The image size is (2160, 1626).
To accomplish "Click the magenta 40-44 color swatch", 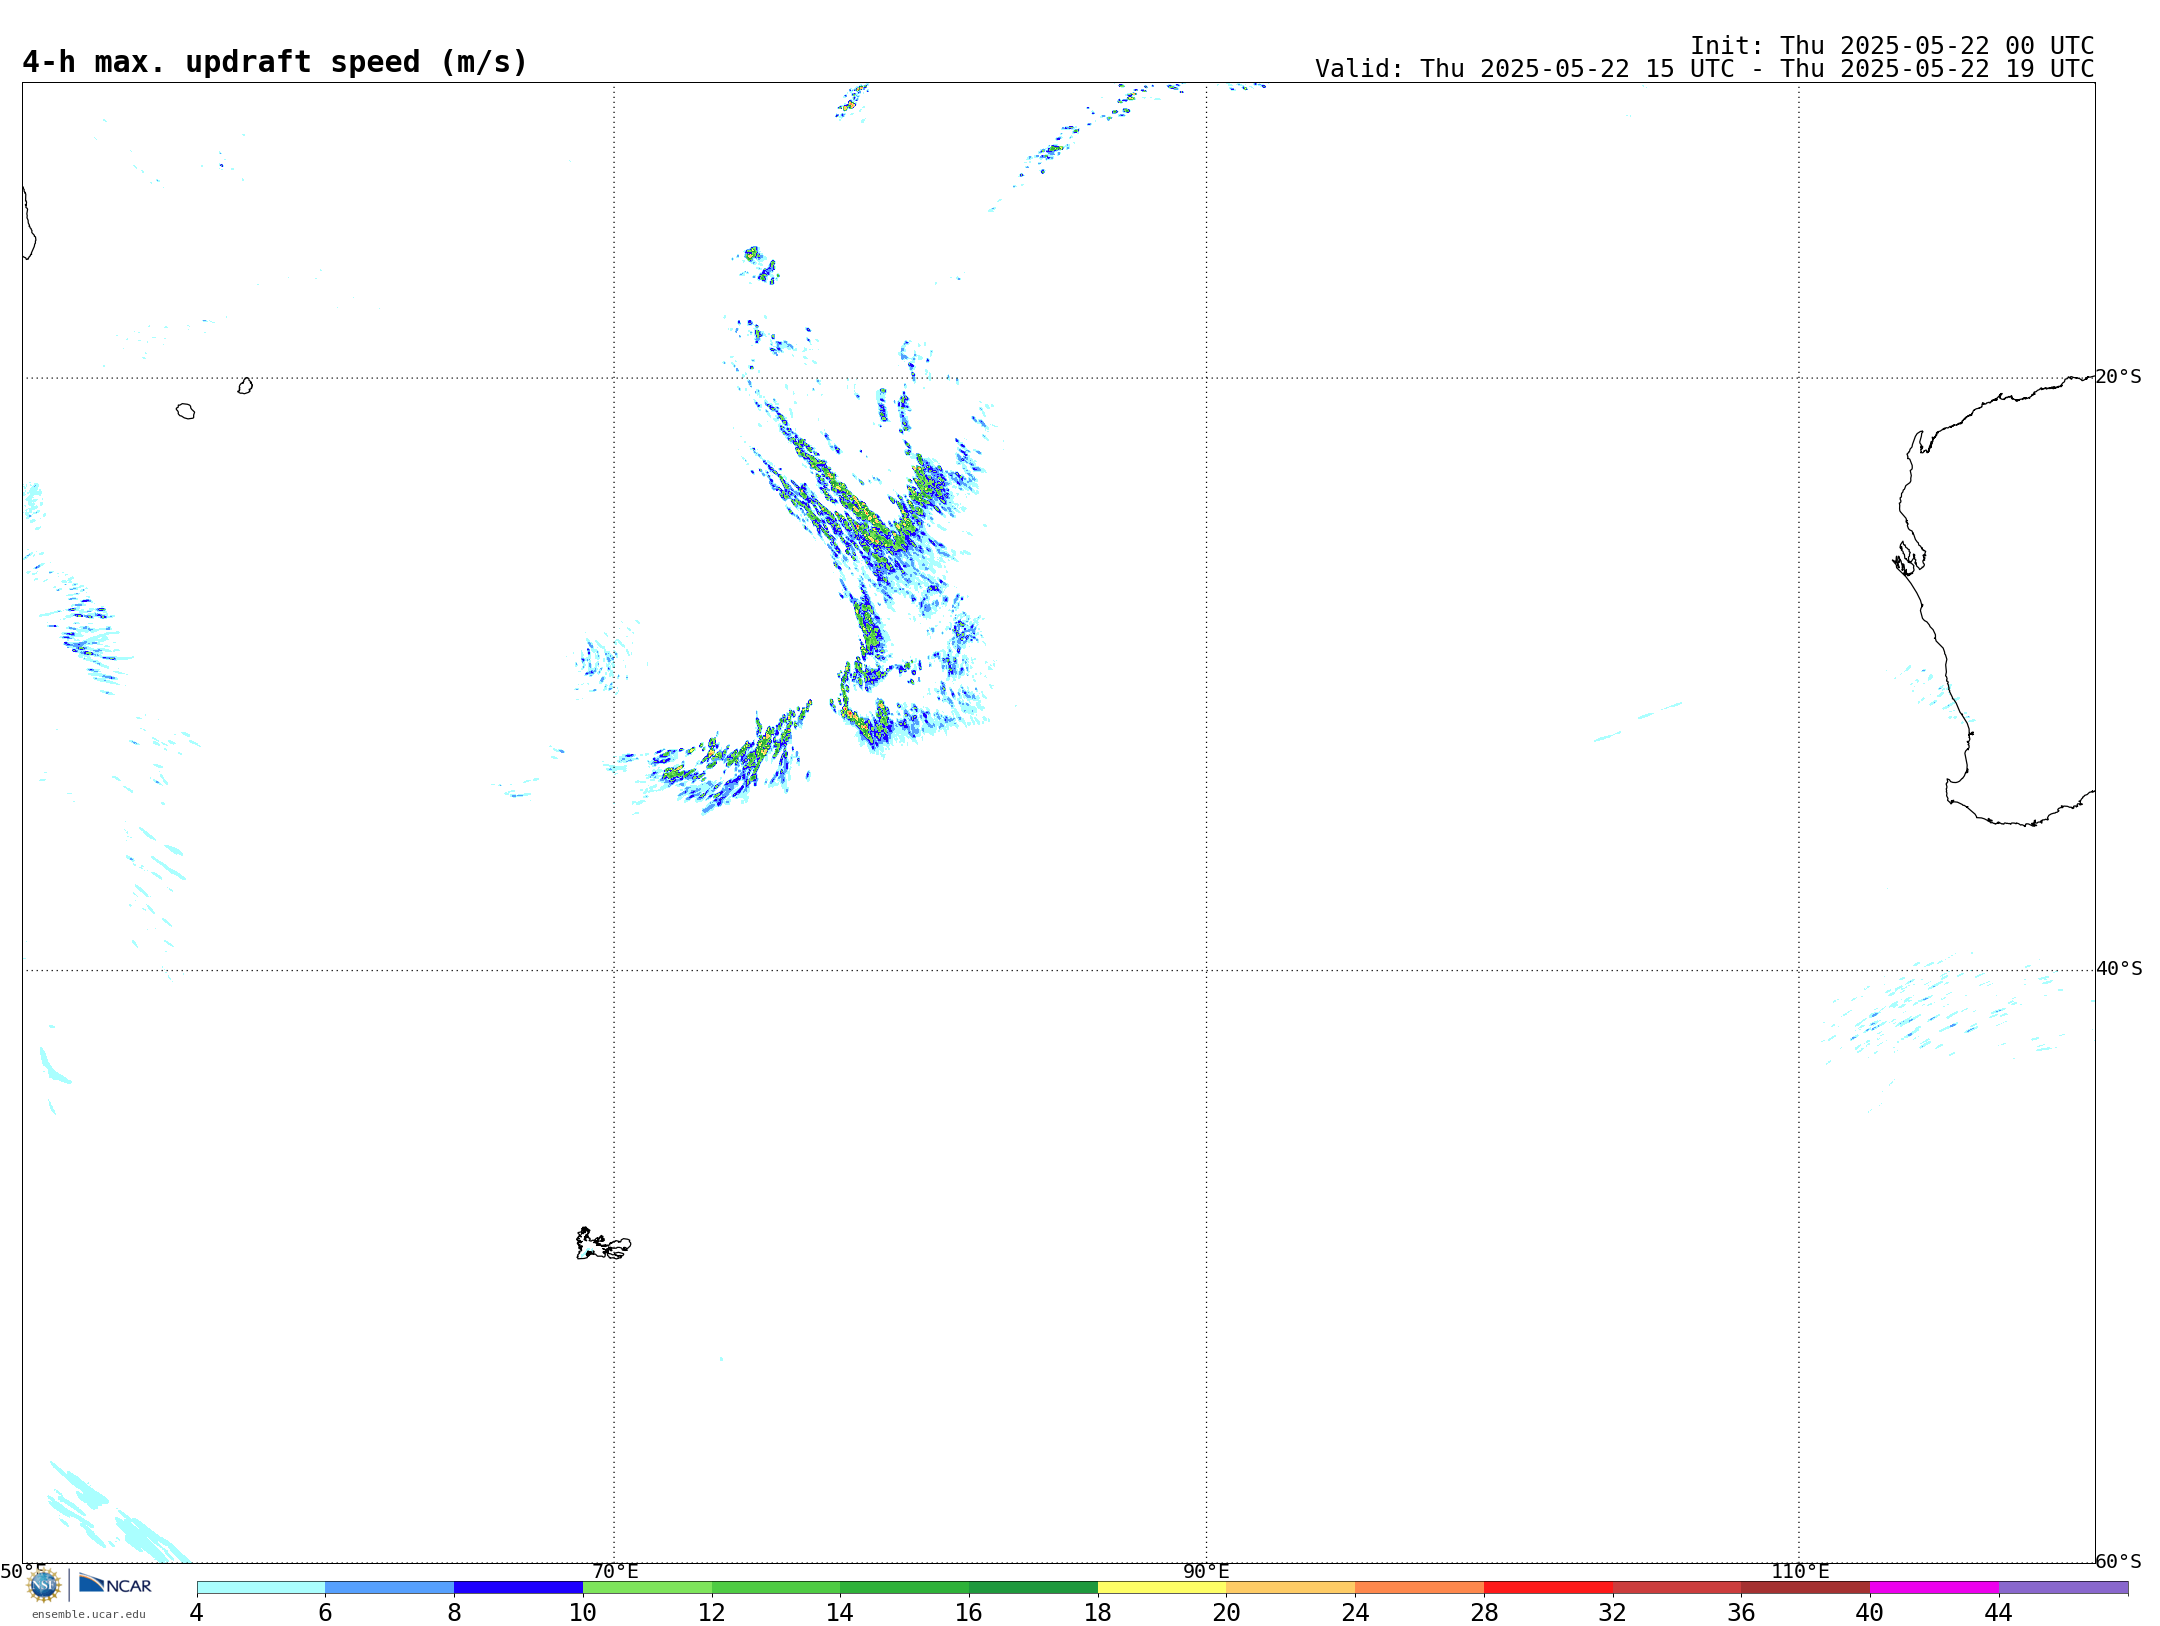I will [1934, 1587].
